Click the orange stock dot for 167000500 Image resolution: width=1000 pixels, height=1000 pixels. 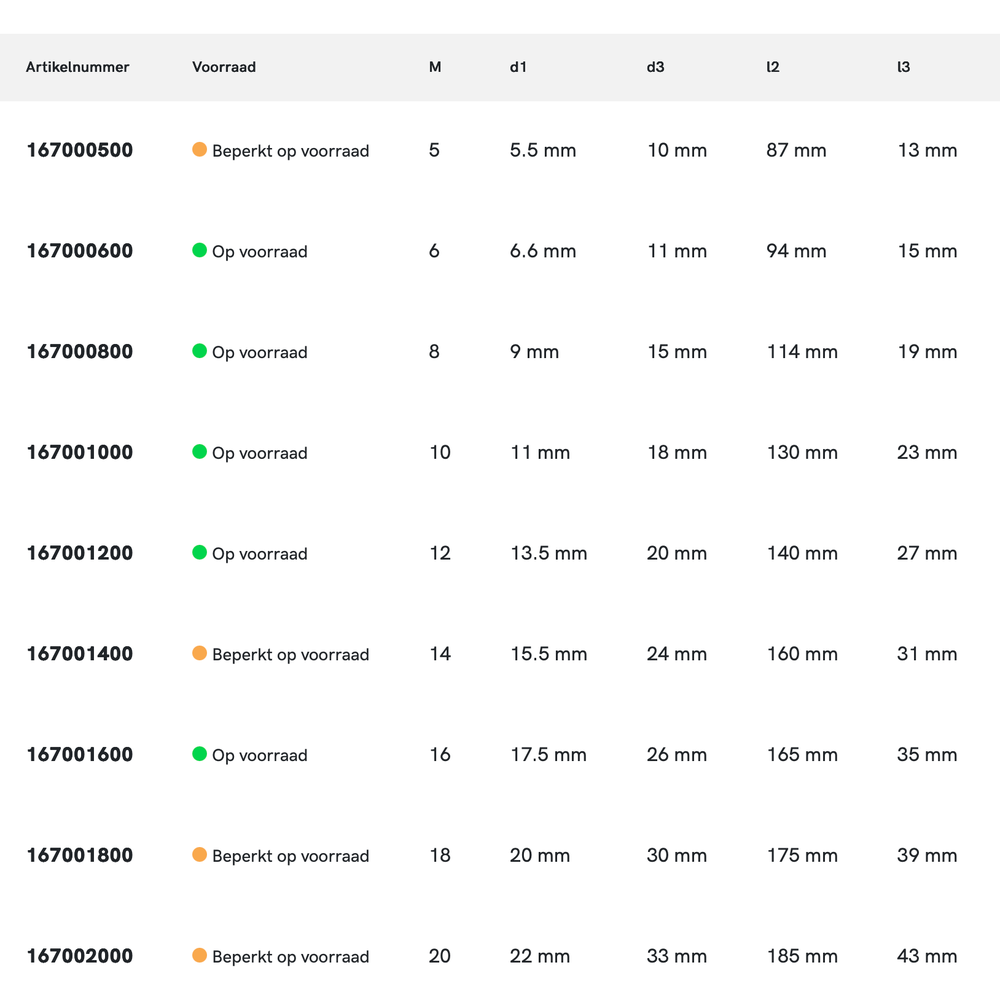(x=199, y=150)
